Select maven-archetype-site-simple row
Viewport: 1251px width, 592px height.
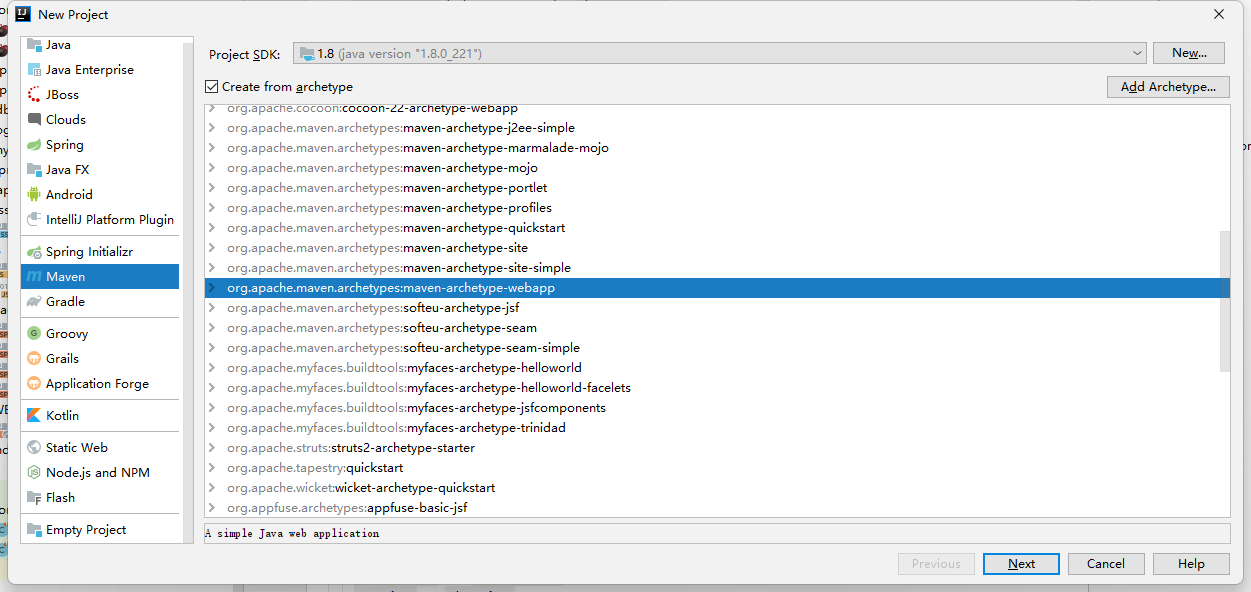click(717, 268)
